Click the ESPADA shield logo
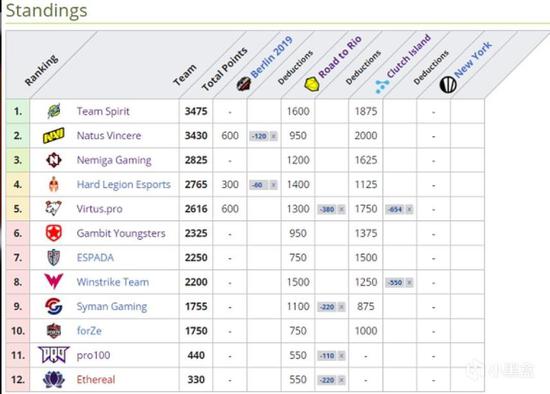 click(54, 258)
